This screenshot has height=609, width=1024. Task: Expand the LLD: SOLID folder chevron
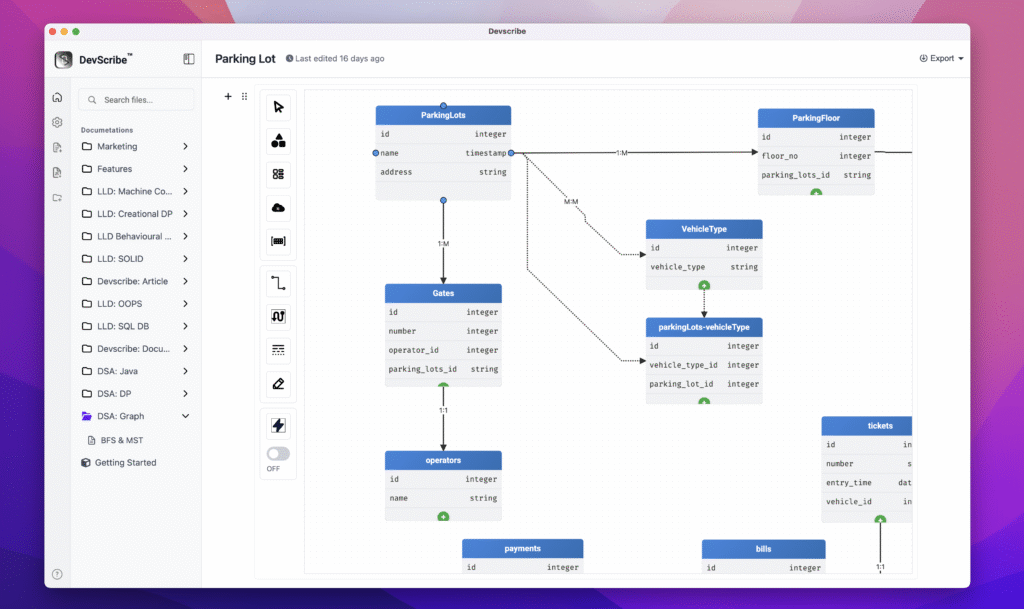pos(186,259)
